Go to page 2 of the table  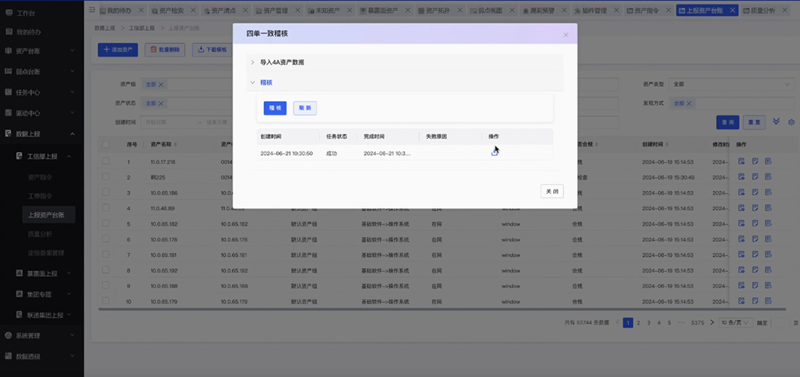coord(638,322)
